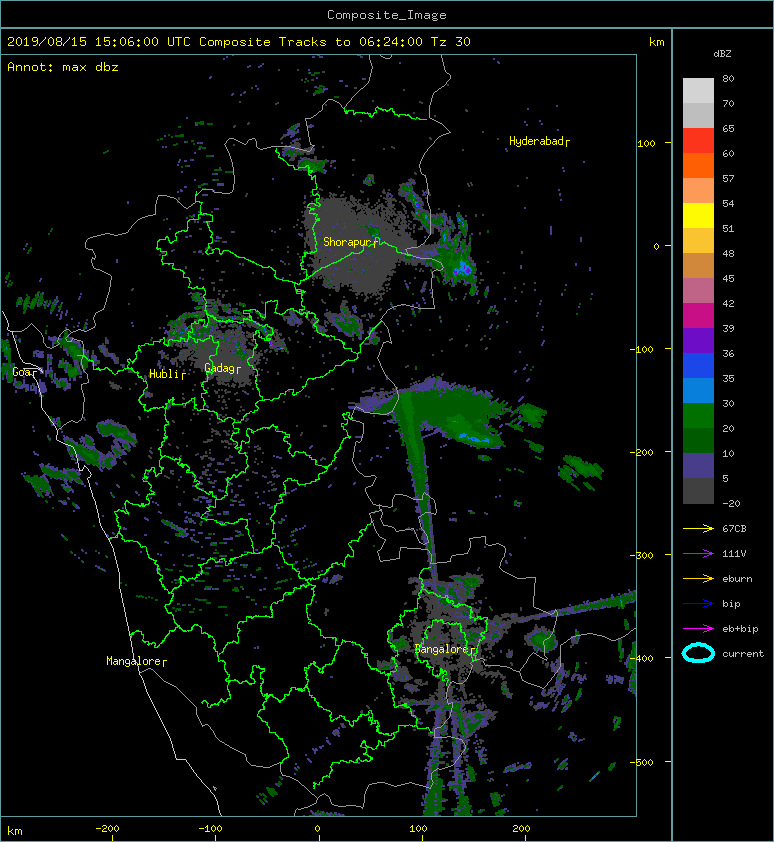Click the eb+bip legend label
Screen dimensions: 774x842
(x=740, y=629)
